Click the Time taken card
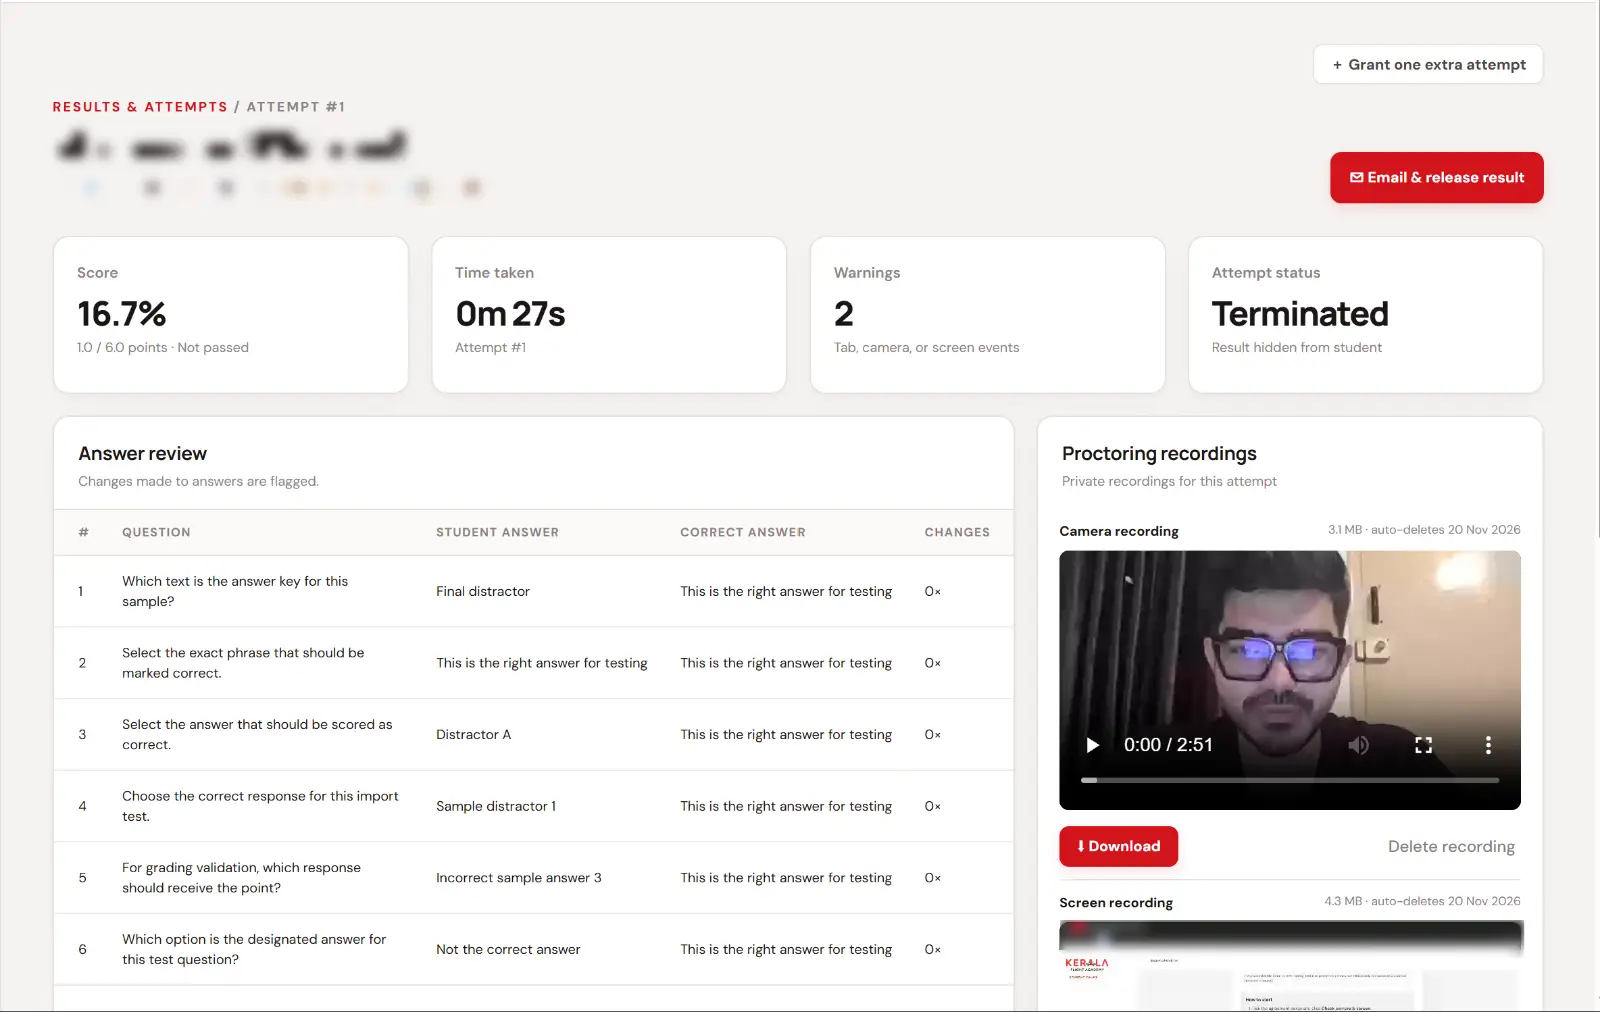 (x=609, y=314)
